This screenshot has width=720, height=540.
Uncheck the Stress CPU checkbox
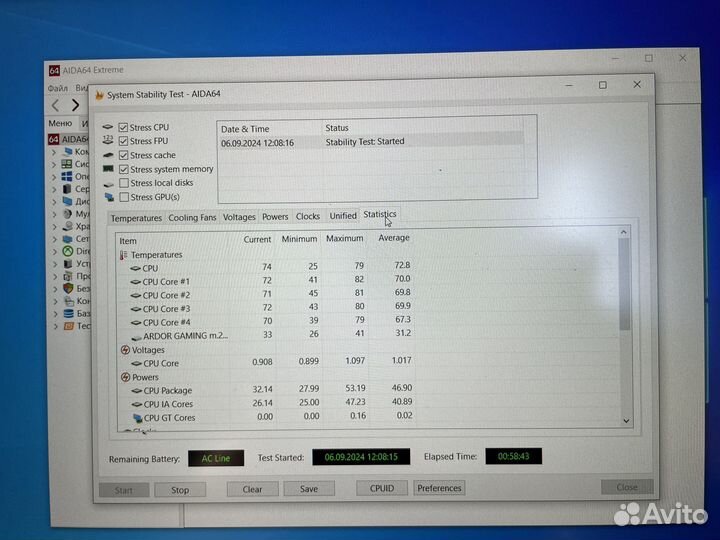tap(123, 127)
